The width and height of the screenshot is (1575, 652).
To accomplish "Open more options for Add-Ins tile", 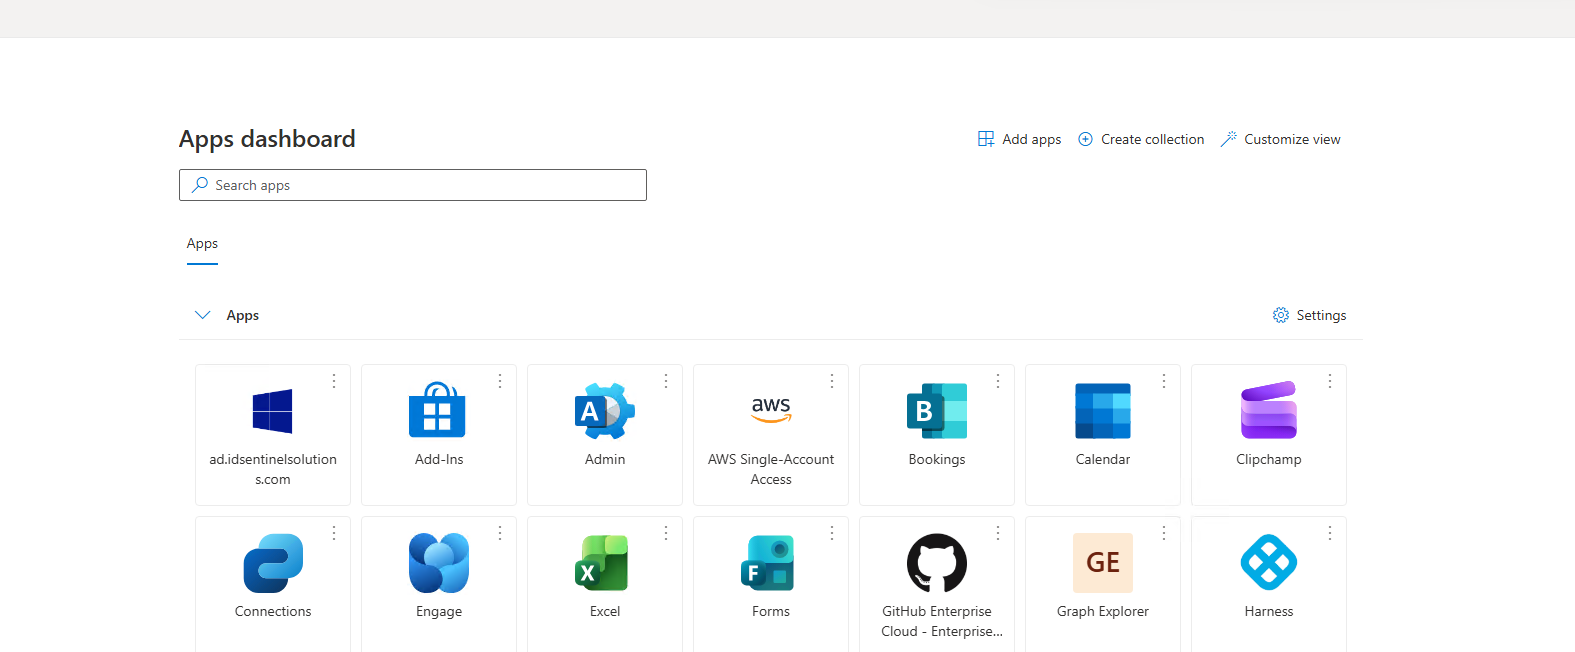I will tap(500, 381).
